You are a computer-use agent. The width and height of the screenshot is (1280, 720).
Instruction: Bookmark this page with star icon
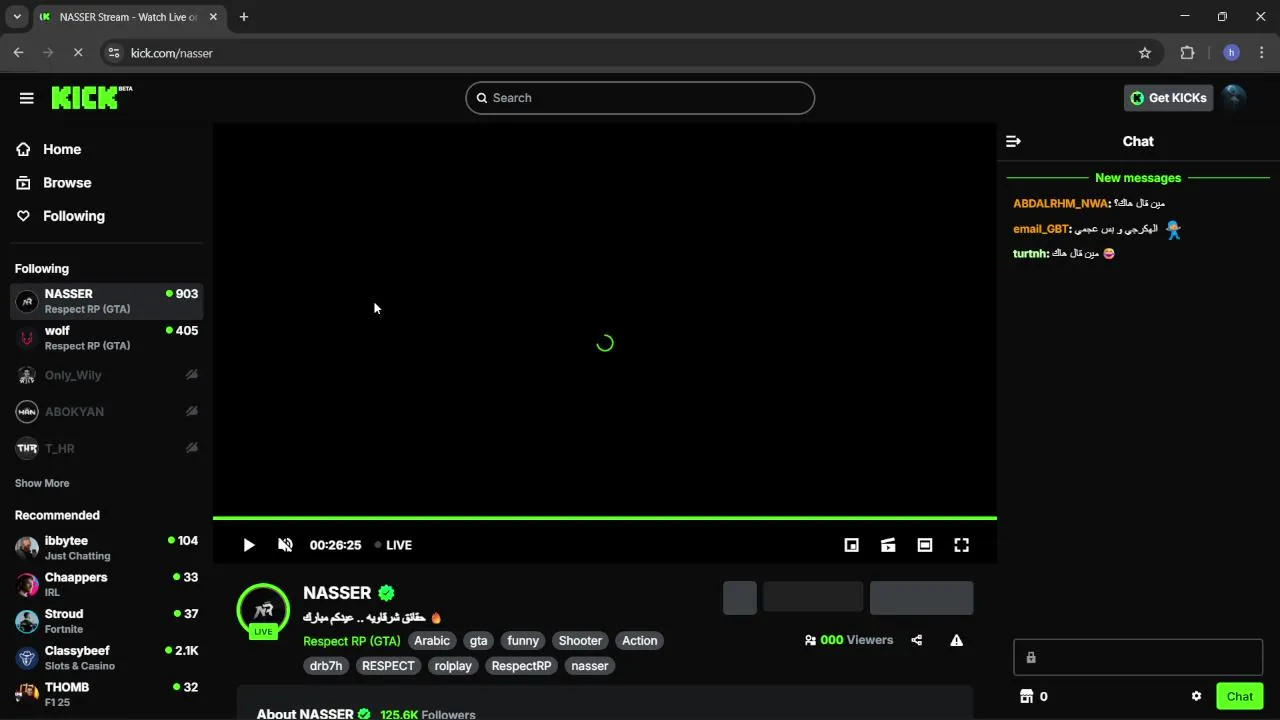point(1145,53)
